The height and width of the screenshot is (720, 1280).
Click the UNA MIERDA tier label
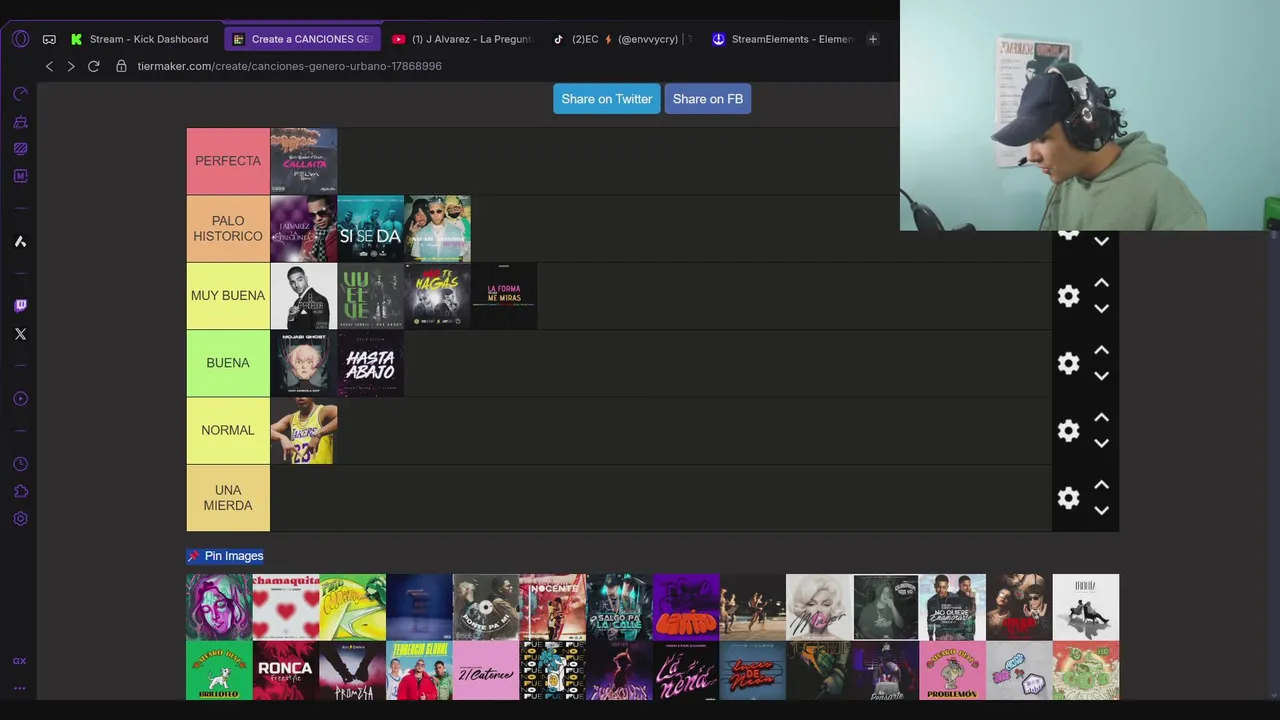click(x=228, y=498)
